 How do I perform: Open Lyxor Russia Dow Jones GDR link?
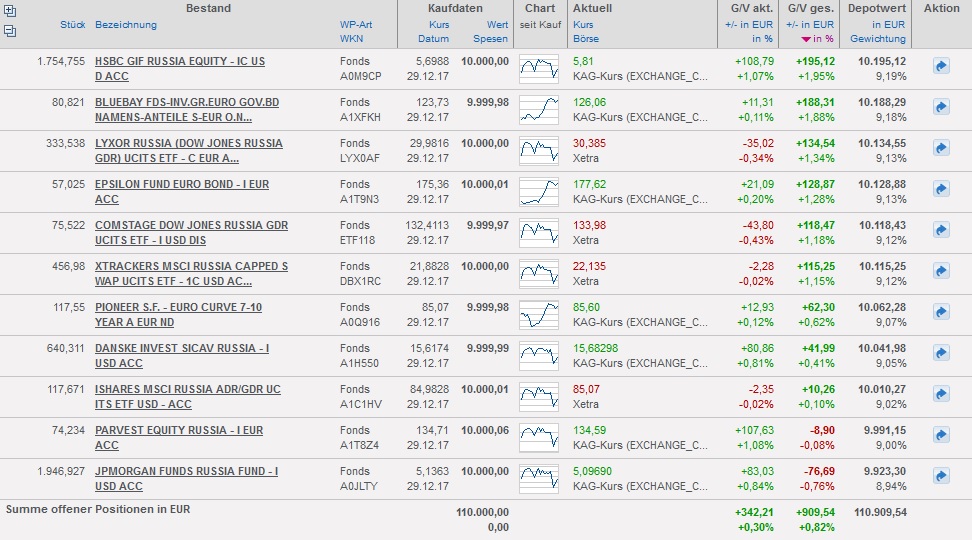pos(188,151)
